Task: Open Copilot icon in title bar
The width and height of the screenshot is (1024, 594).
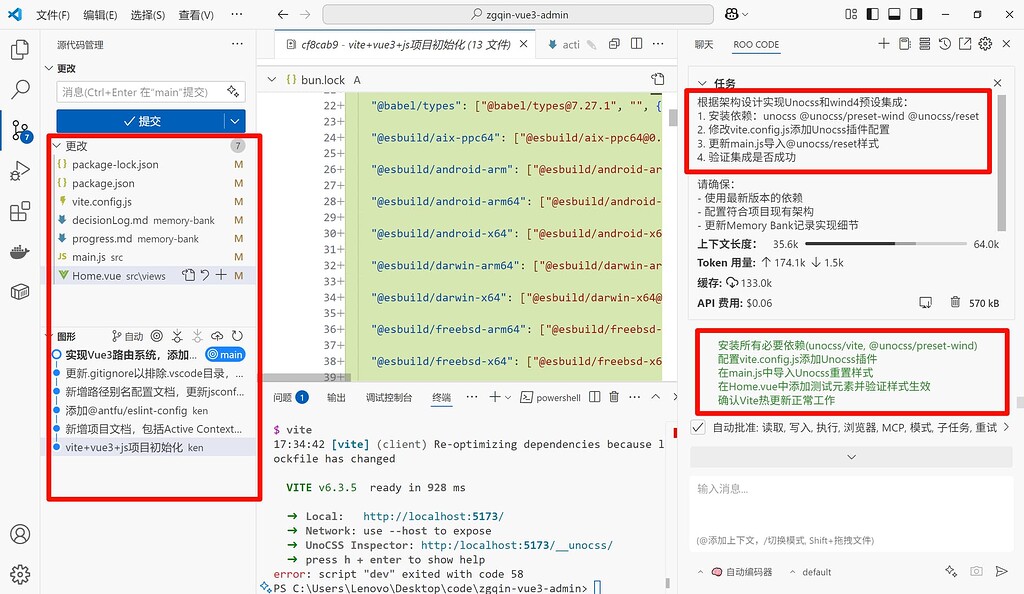Action: coord(731,14)
